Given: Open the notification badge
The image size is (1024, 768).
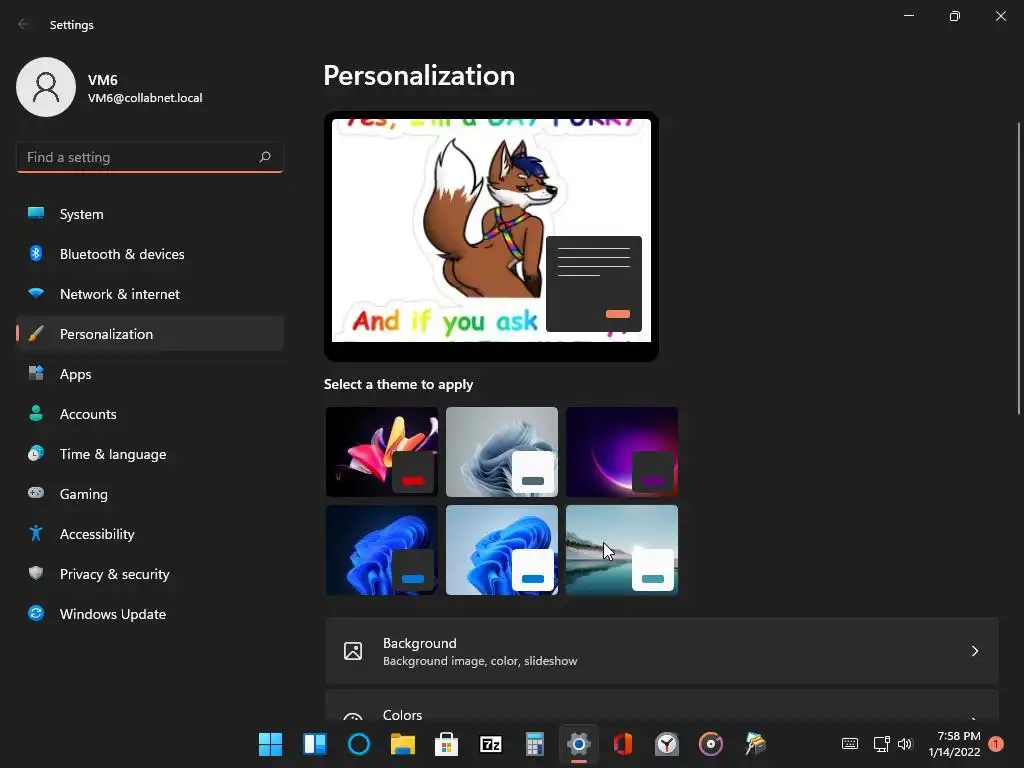Looking at the screenshot, I should [996, 744].
